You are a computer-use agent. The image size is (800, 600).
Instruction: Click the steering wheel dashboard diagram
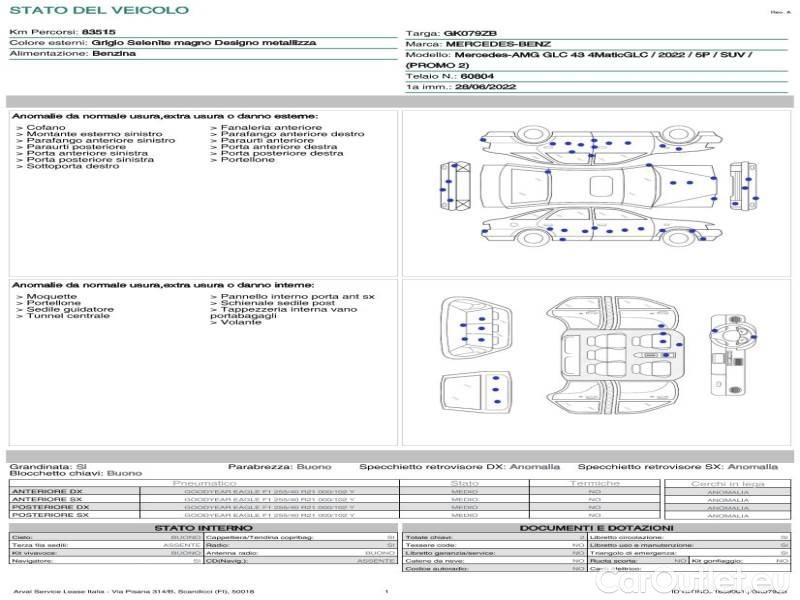734,355
